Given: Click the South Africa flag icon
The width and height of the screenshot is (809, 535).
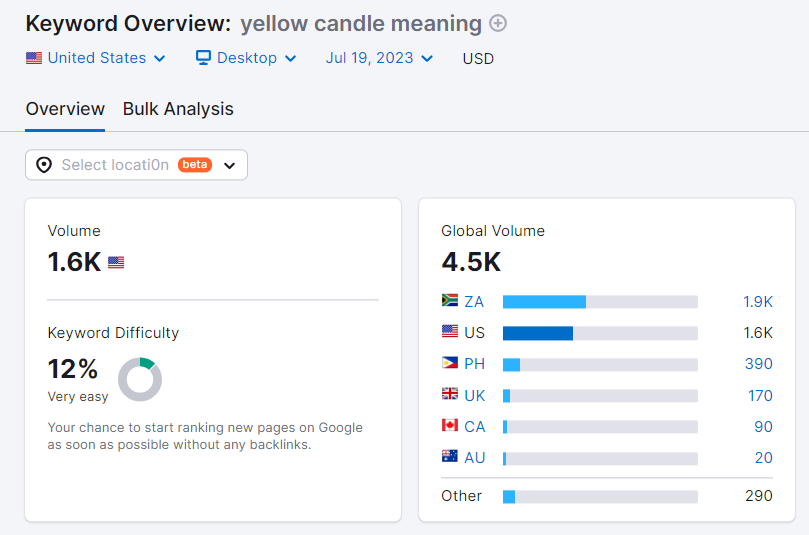Looking at the screenshot, I should click(450, 300).
